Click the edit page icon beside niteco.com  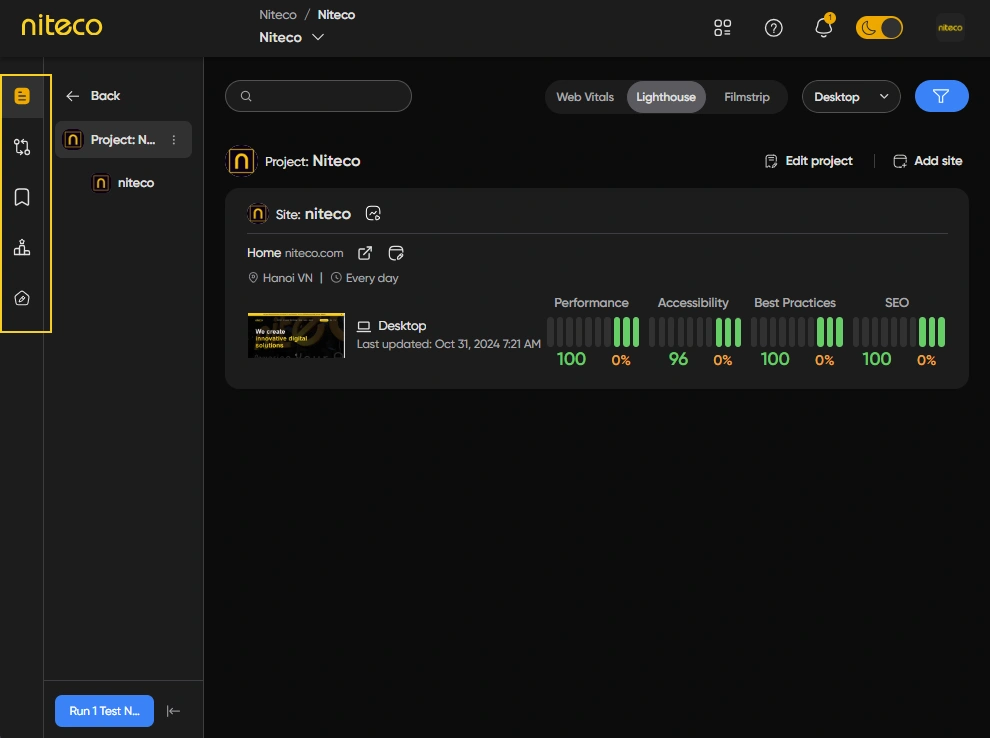pos(396,253)
